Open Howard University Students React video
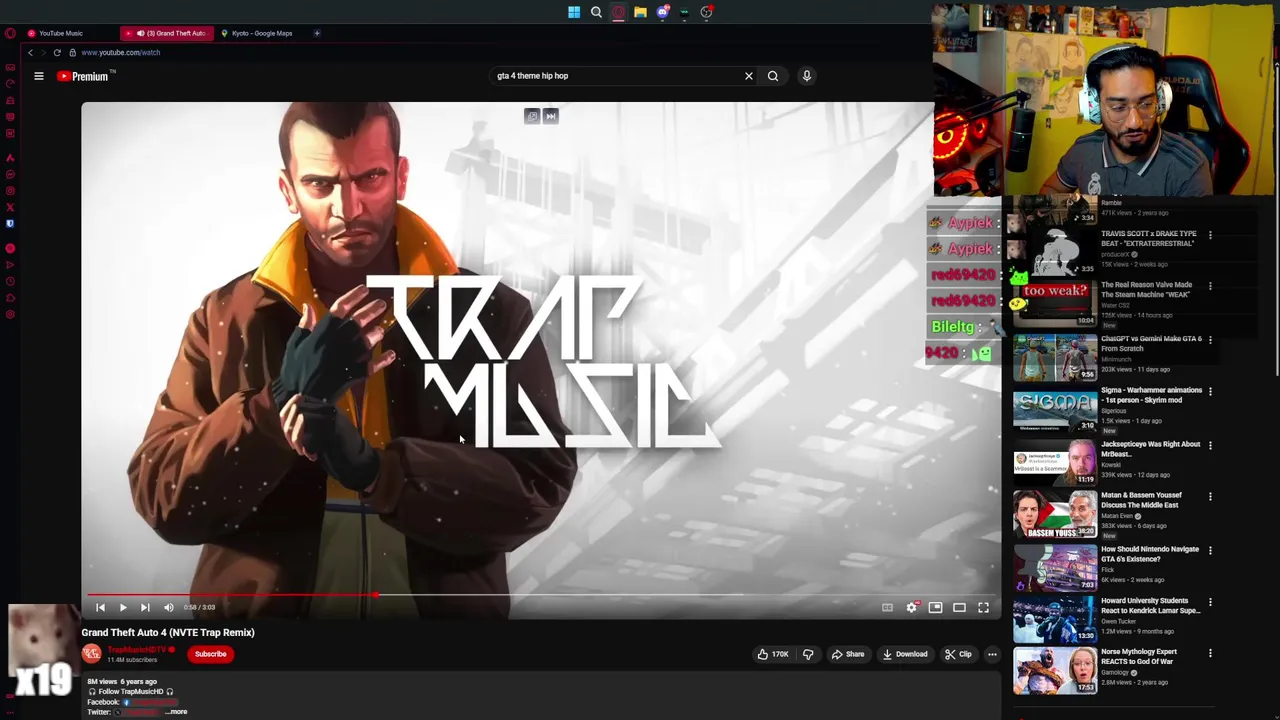 tap(1150, 606)
